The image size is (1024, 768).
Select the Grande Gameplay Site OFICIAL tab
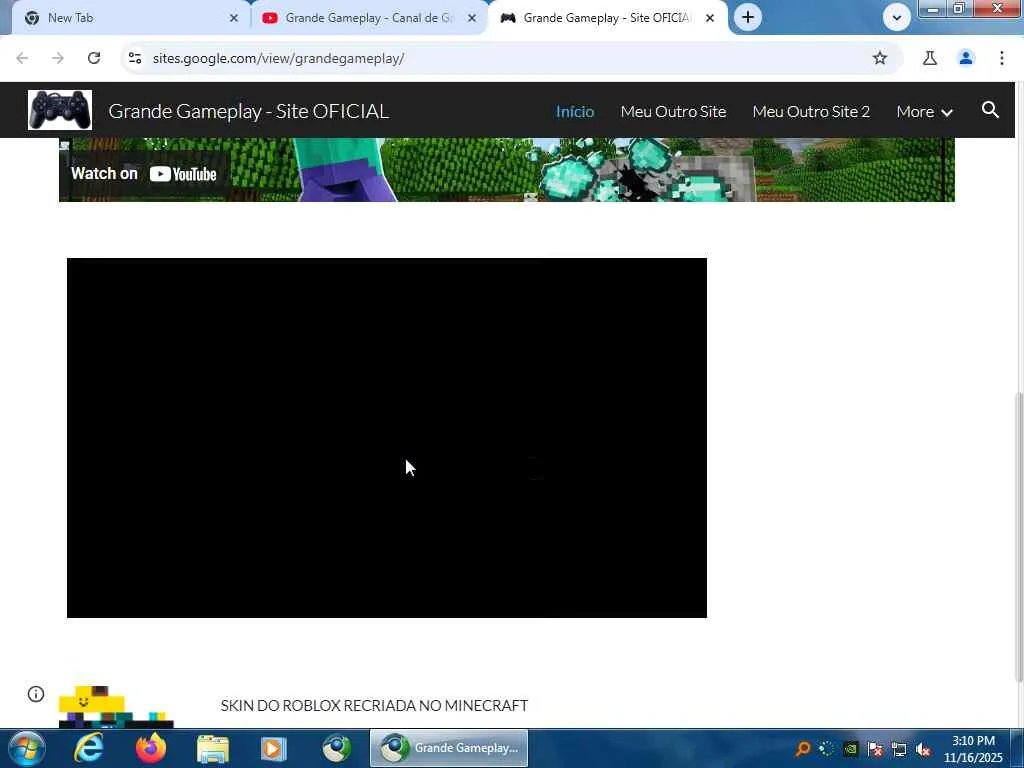(x=607, y=18)
